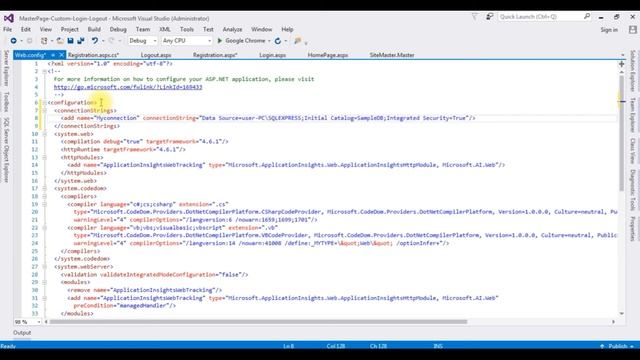Open the Navigate Backward history dropdown arrow

click(21, 41)
